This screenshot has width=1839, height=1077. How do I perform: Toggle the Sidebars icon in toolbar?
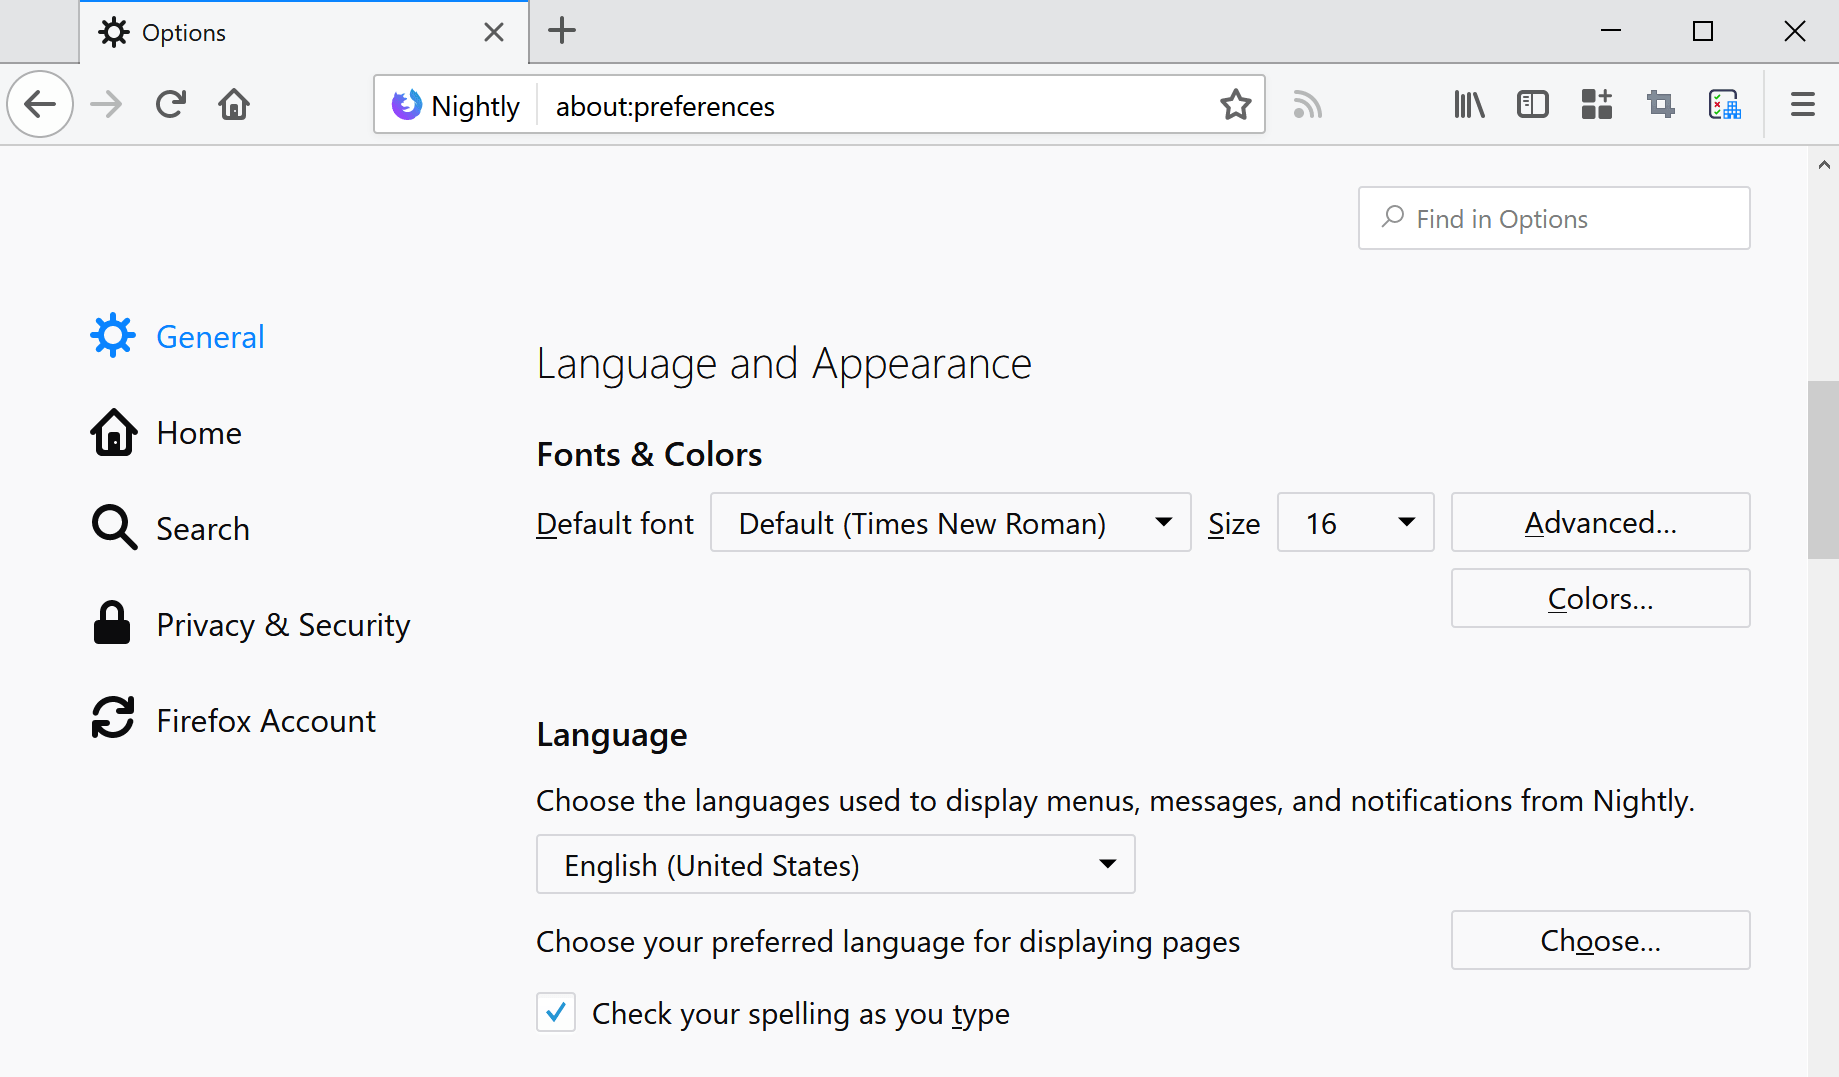(1532, 104)
